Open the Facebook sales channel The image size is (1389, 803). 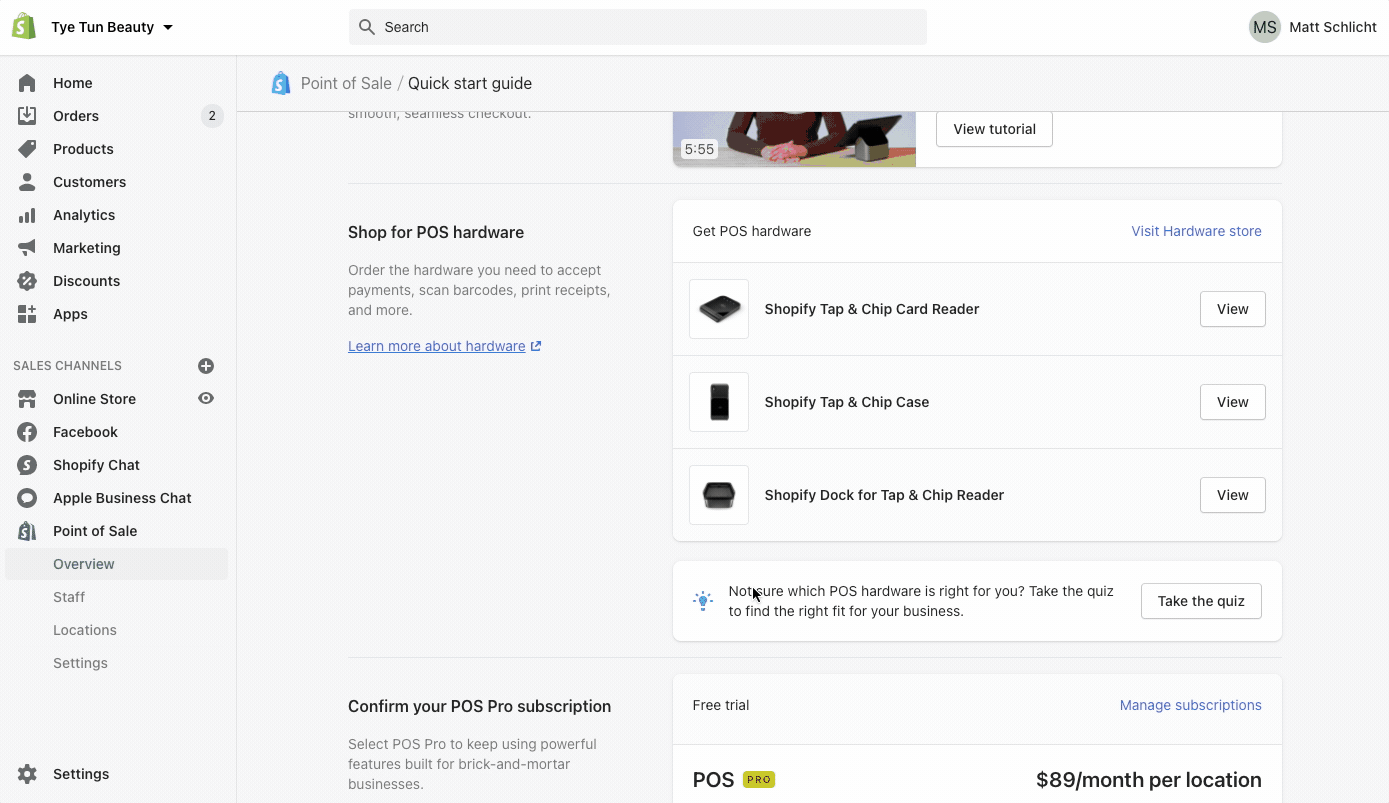(85, 432)
